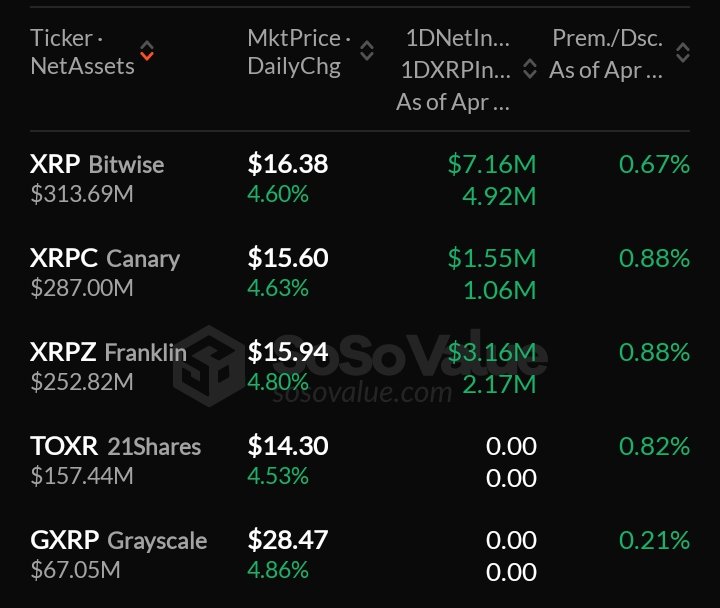This screenshot has width=720, height=608.
Task: Click the $7.16M Bitwise net inflow
Action: point(491,164)
